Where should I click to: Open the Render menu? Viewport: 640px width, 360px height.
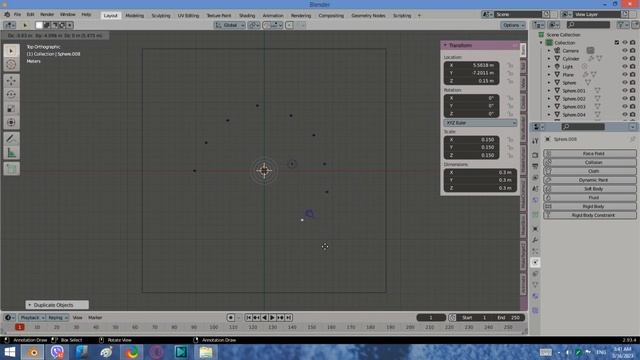pos(47,15)
